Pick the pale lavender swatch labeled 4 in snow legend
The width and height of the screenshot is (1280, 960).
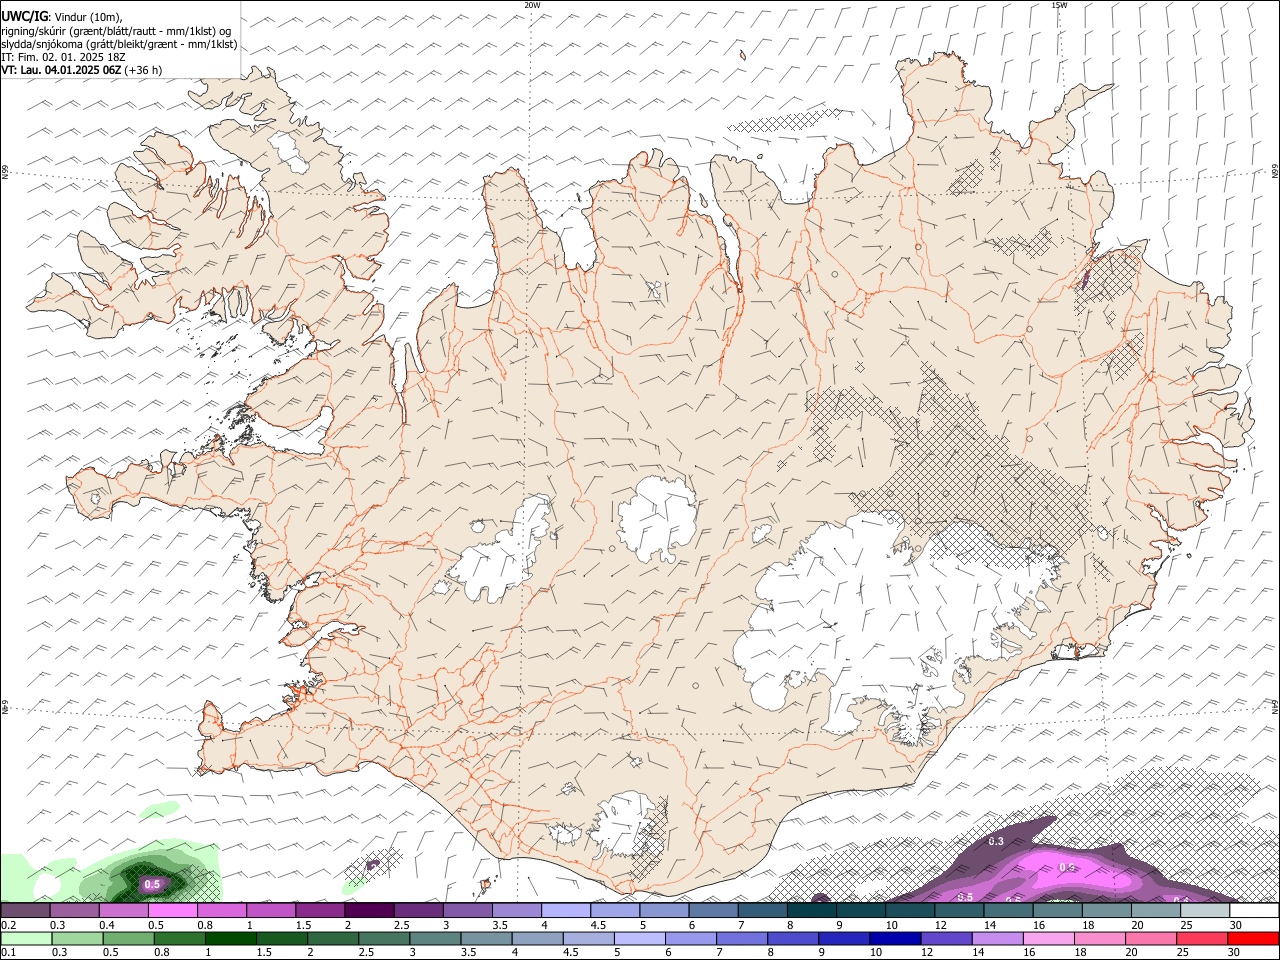click(565, 911)
